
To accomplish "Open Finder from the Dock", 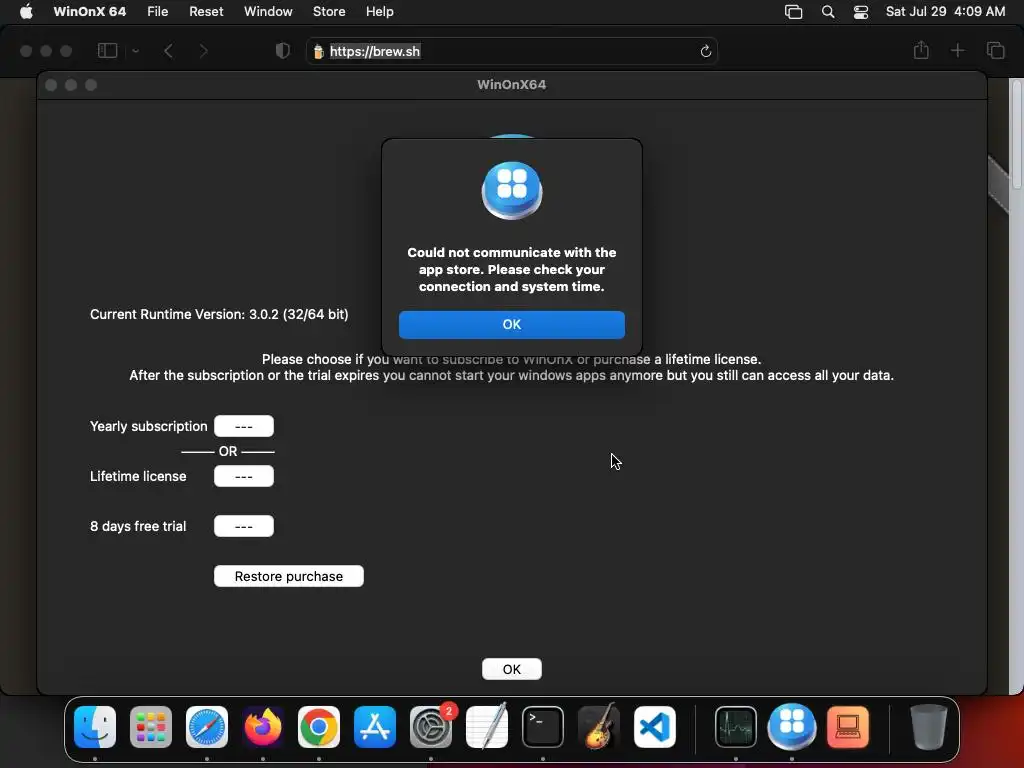I will (95, 727).
